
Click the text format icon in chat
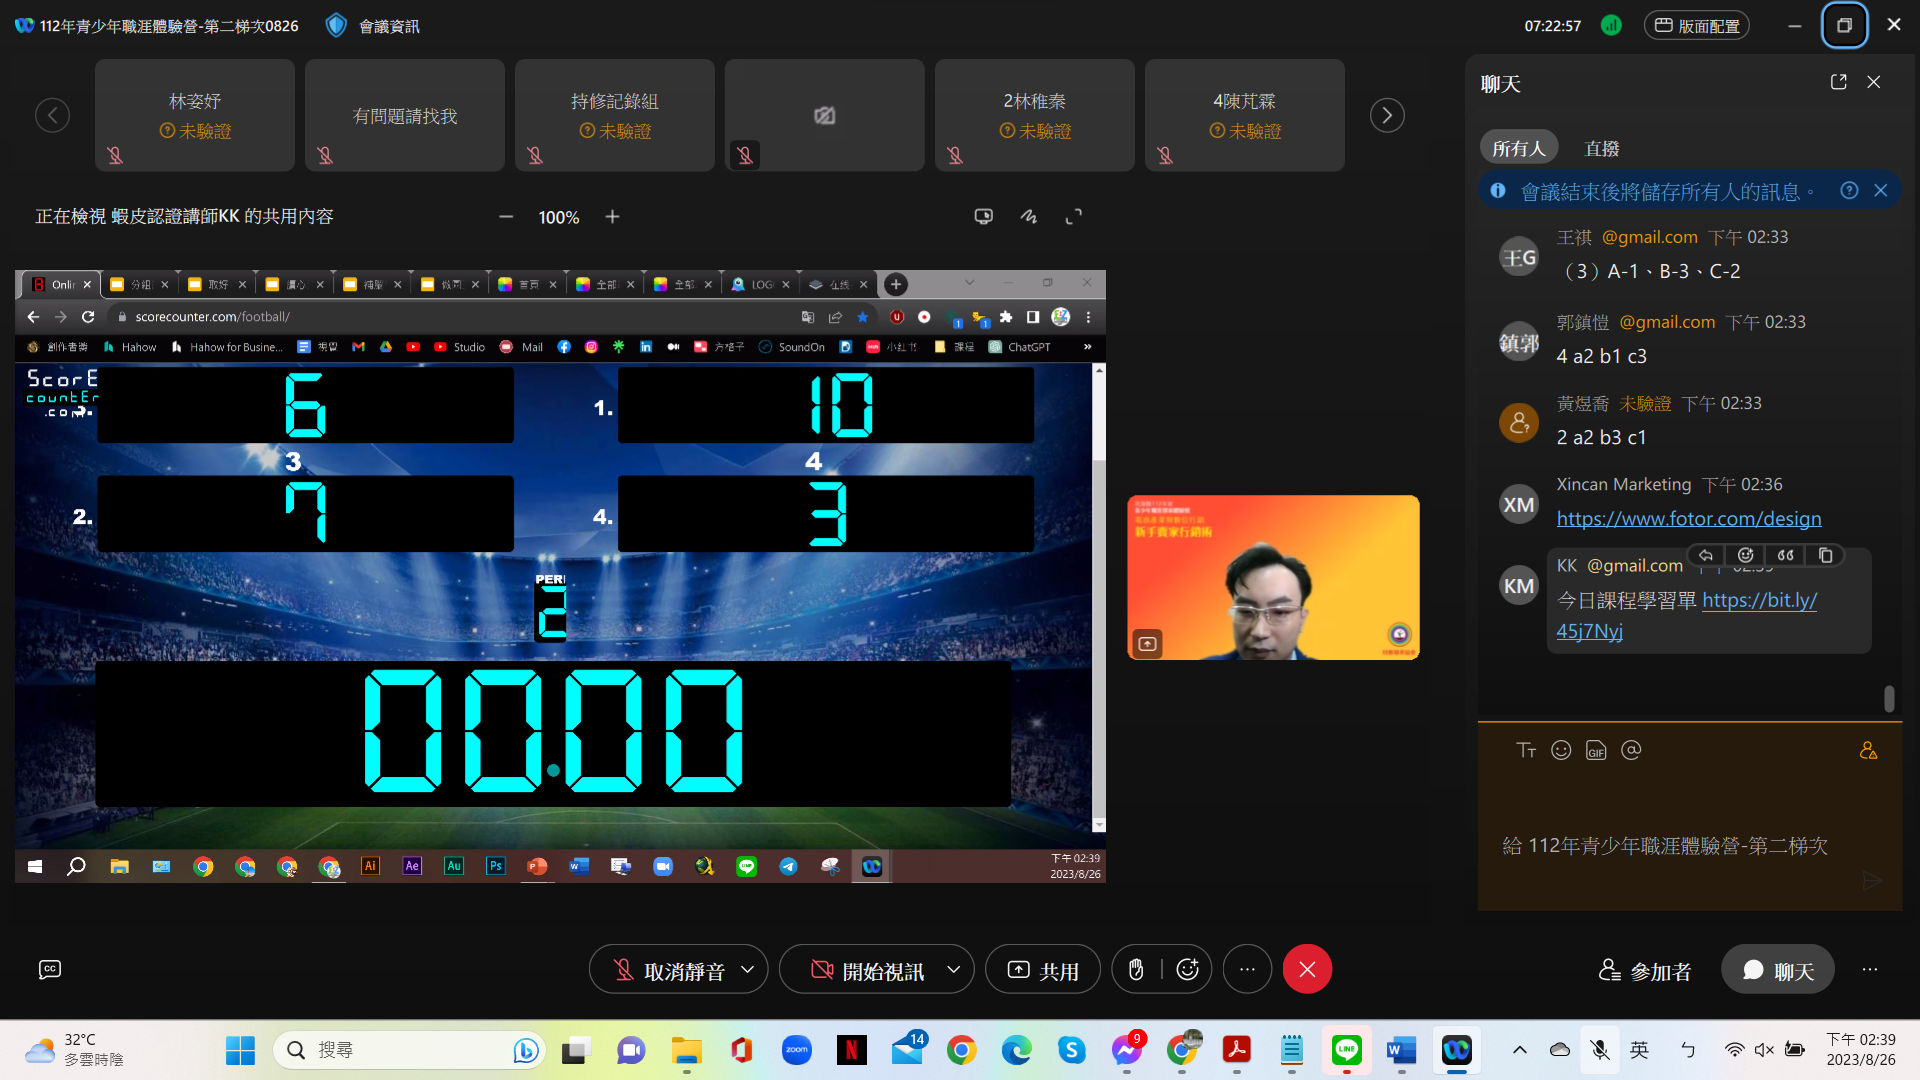1526,751
